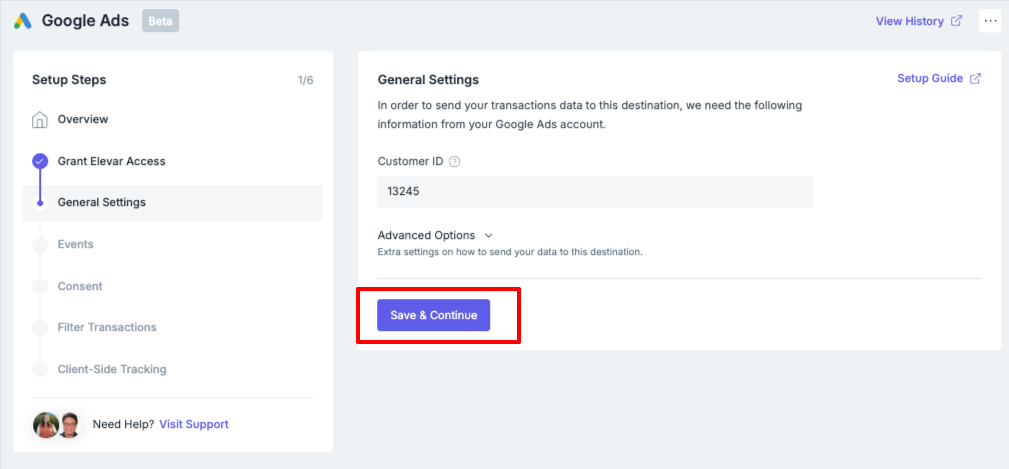Click the Customer ID help question icon
Viewport: 1009px width, 469px height.
pyautogui.click(x=454, y=161)
